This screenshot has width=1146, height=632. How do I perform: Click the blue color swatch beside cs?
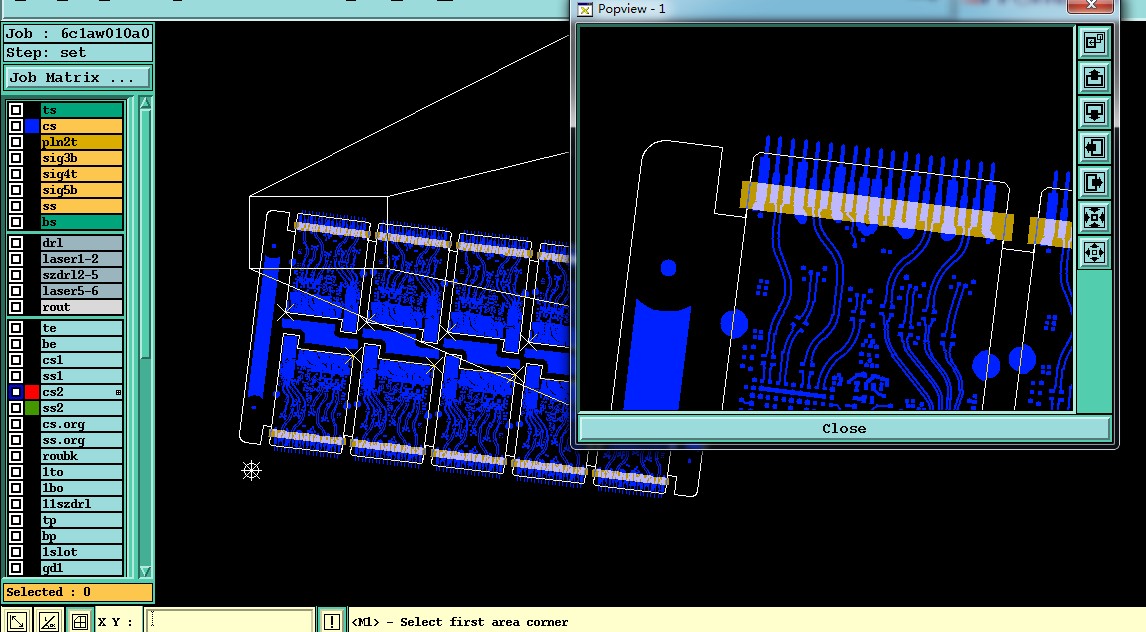coord(32,126)
